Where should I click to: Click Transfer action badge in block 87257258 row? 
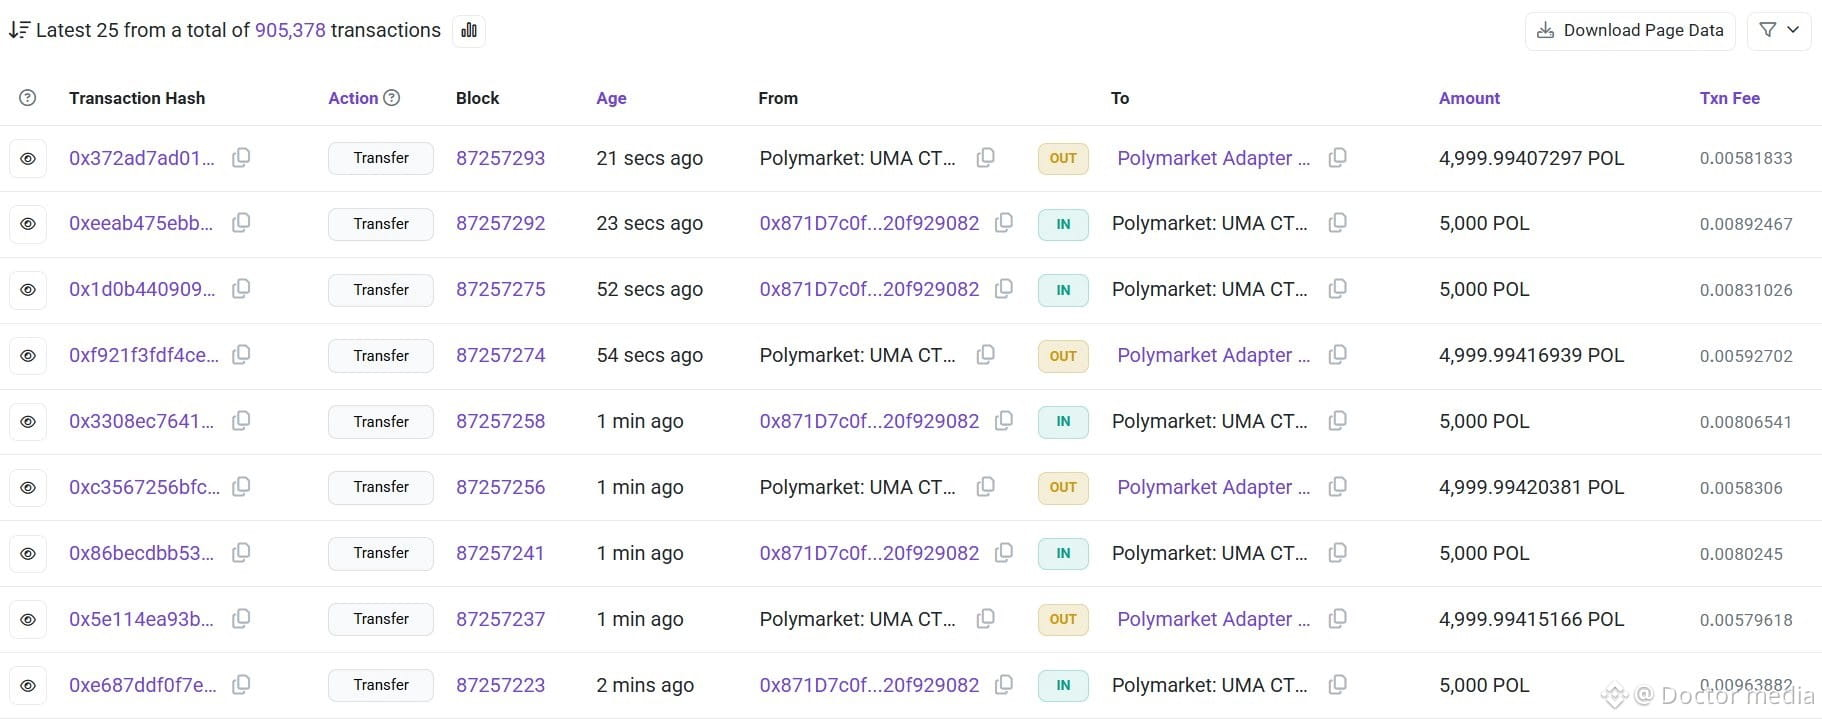pyautogui.click(x=381, y=421)
